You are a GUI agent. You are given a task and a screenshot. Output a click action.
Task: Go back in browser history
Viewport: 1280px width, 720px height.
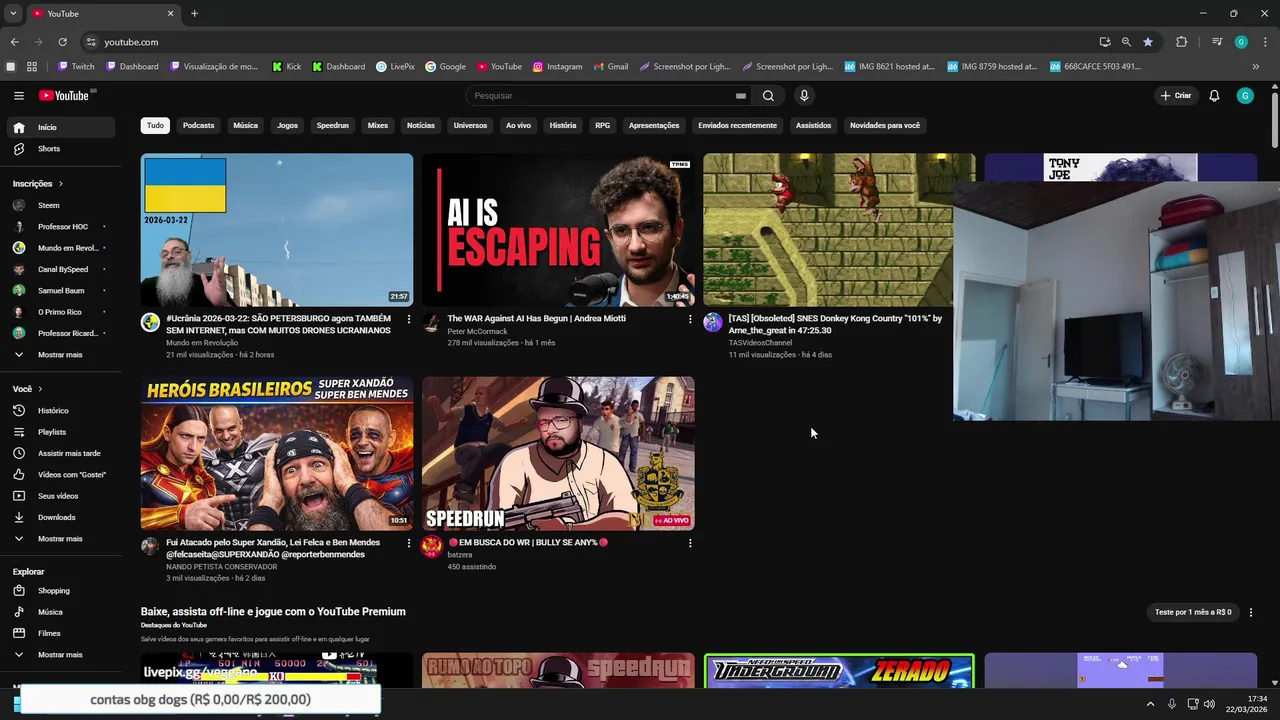pos(14,42)
